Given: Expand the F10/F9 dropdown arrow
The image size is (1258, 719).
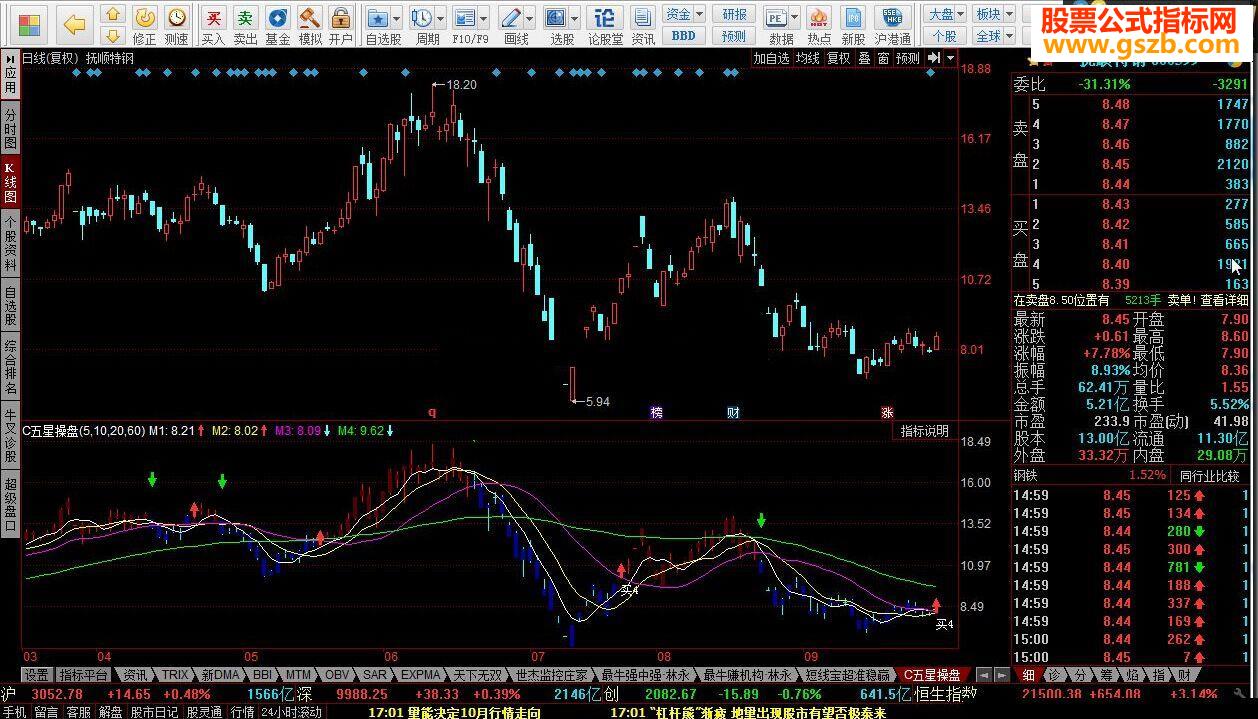Looking at the screenshot, I should pos(485,18).
